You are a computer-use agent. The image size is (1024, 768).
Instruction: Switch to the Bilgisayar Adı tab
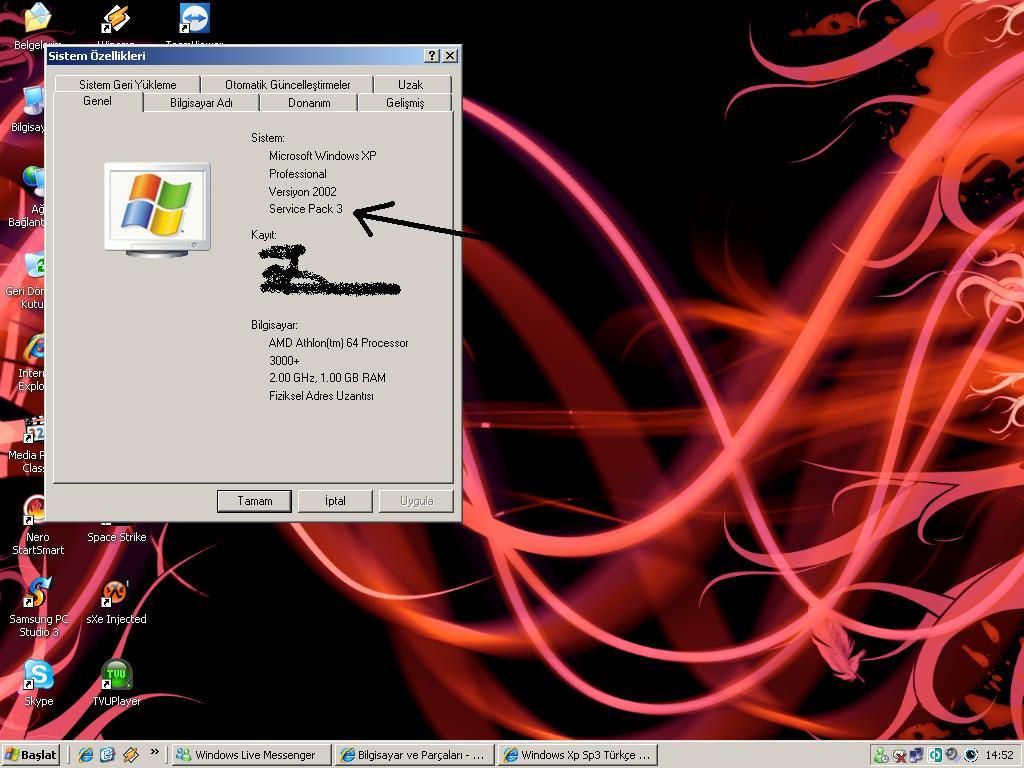201,103
